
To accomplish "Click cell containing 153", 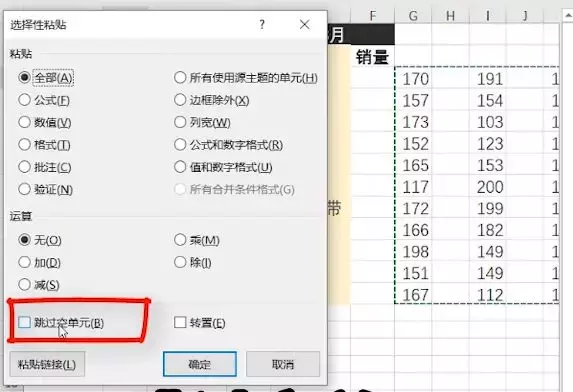I will [x=487, y=165].
